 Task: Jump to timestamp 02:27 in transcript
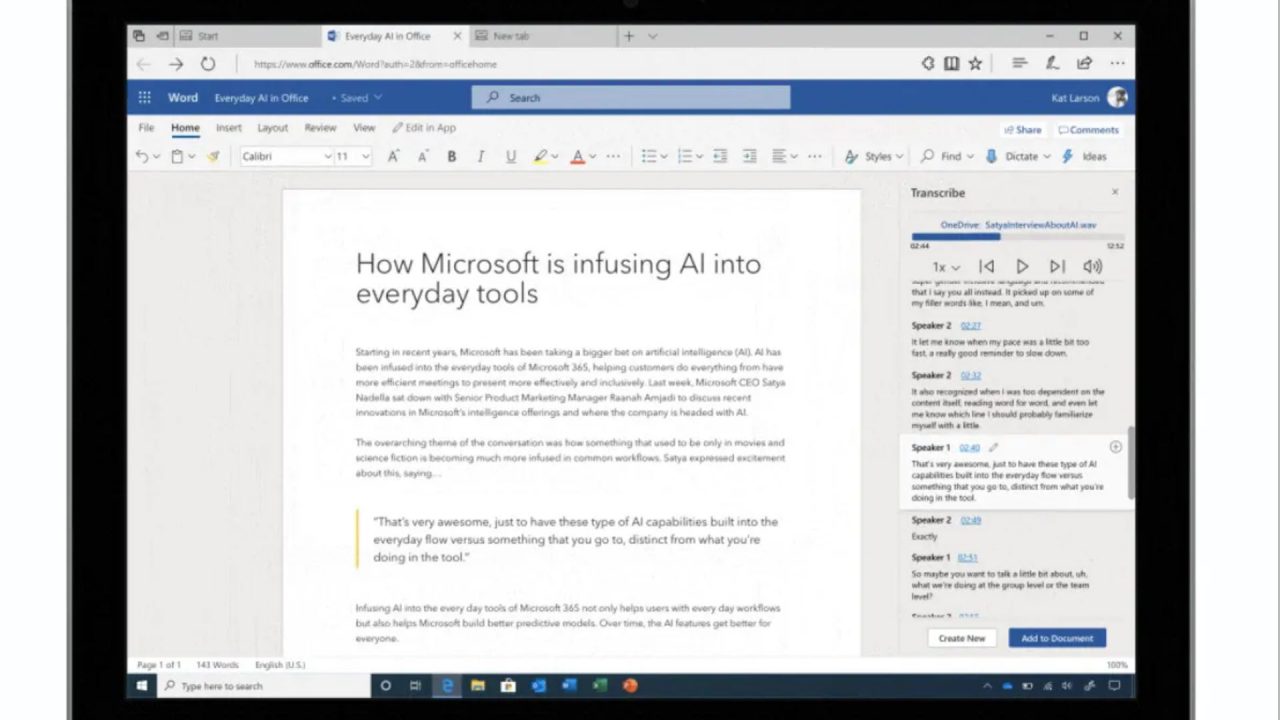tap(971, 326)
